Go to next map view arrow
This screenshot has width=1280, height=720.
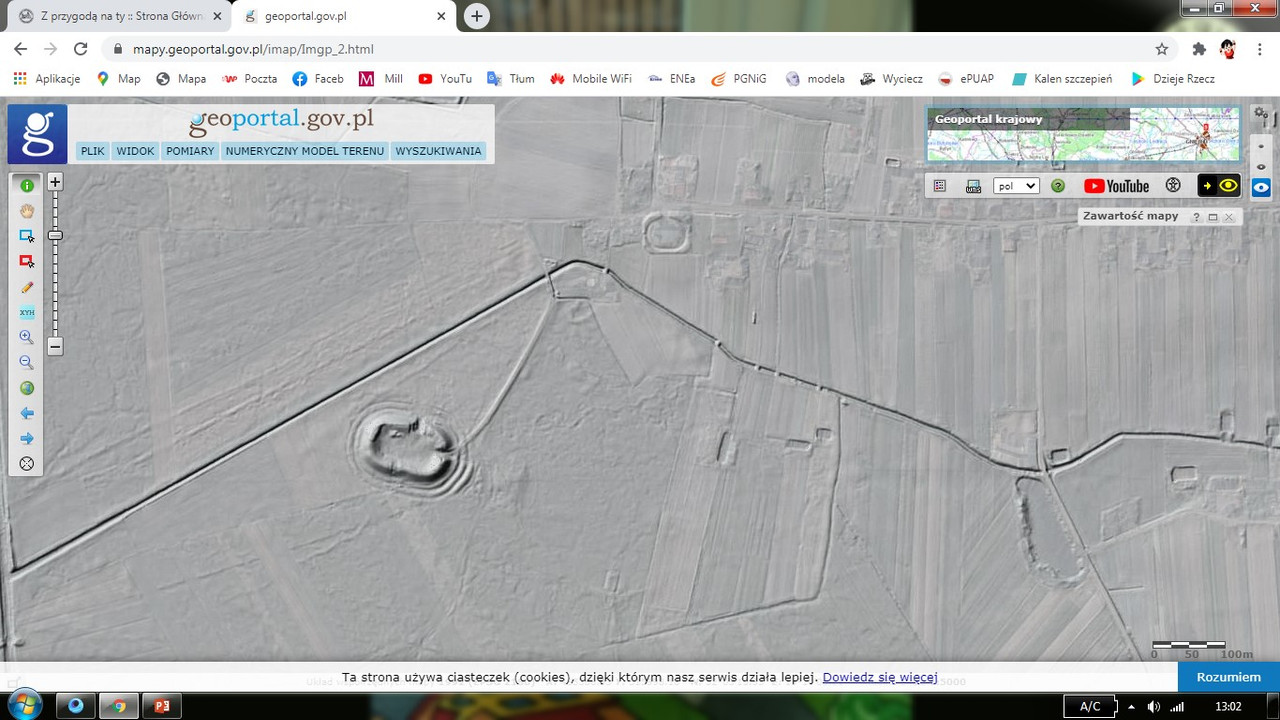pos(27,439)
